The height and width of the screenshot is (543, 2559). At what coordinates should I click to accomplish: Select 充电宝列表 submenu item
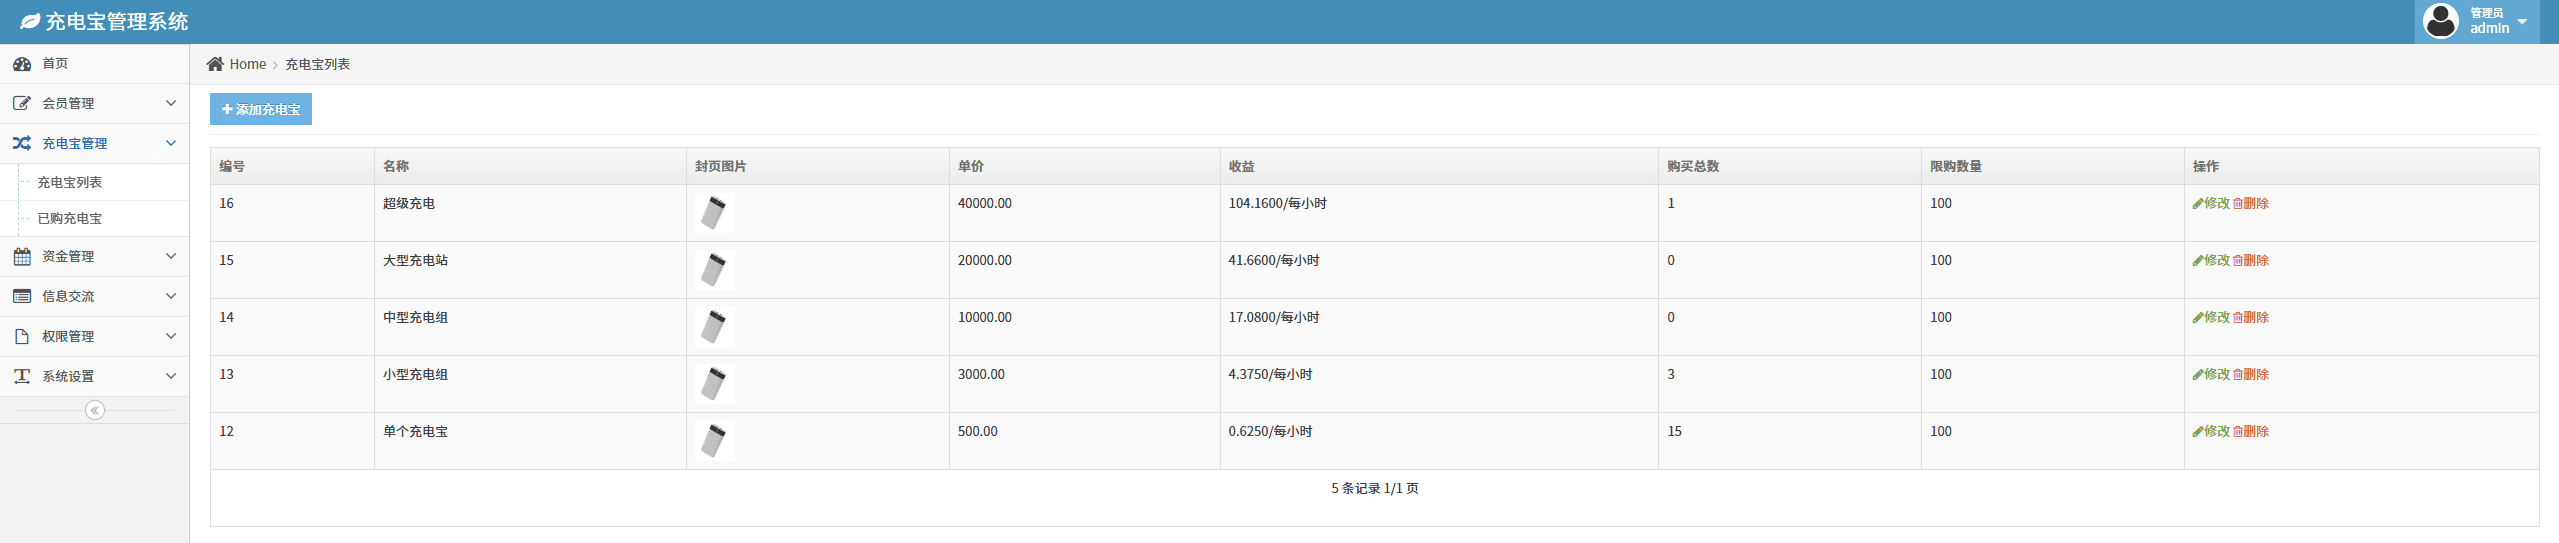(x=70, y=182)
